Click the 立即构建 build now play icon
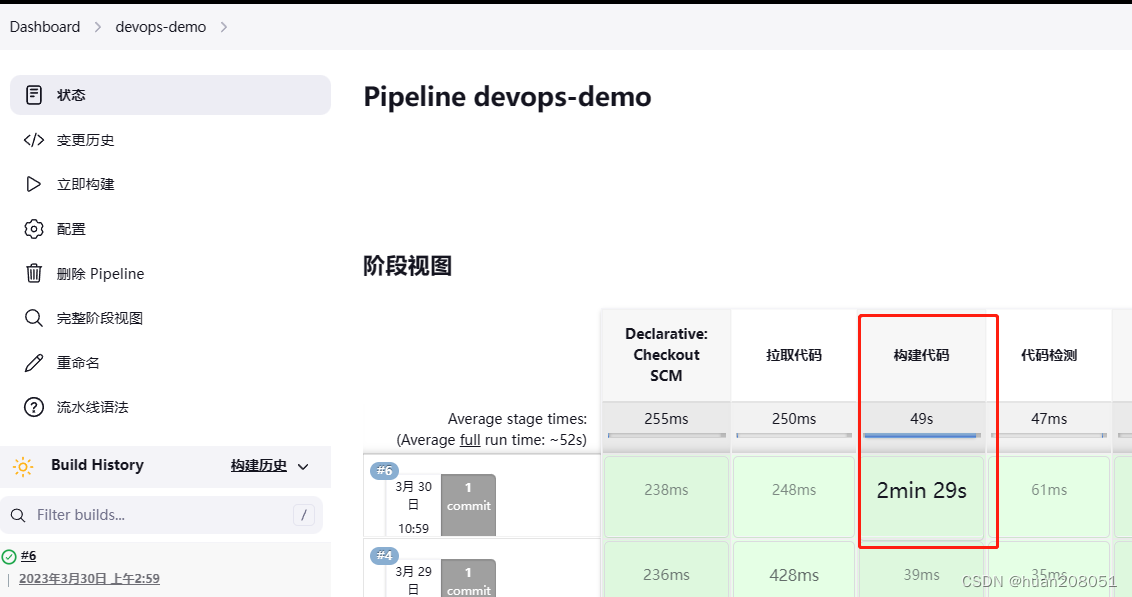The height and width of the screenshot is (597, 1132). (32, 184)
